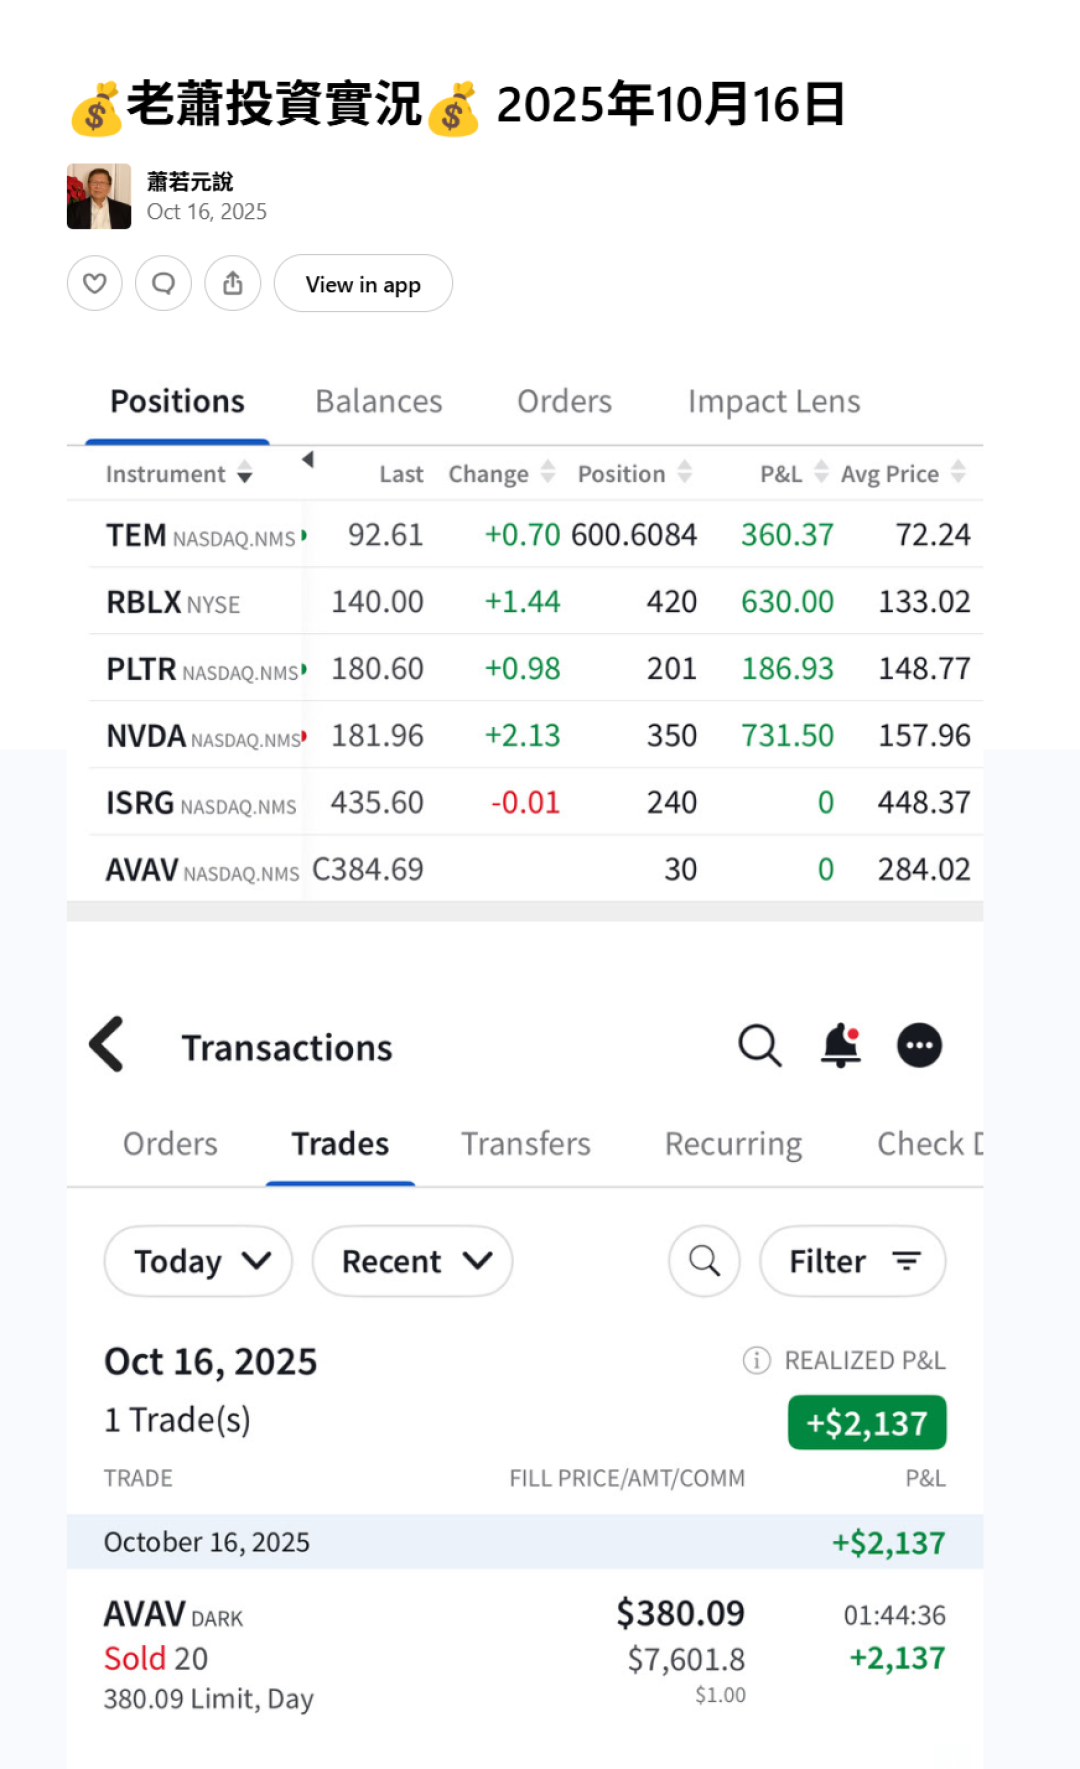
Task: Open the notifications bell icon
Action: tap(841, 1046)
